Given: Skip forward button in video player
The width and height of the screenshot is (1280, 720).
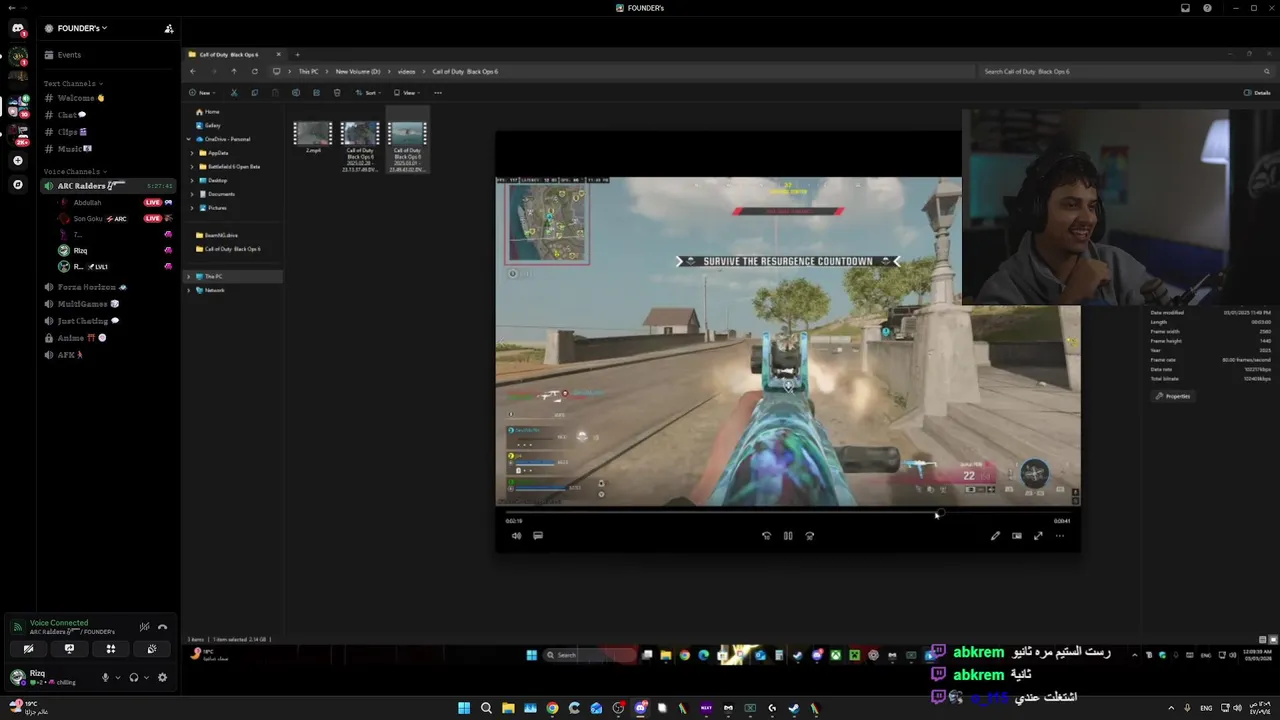Looking at the screenshot, I should click(810, 536).
